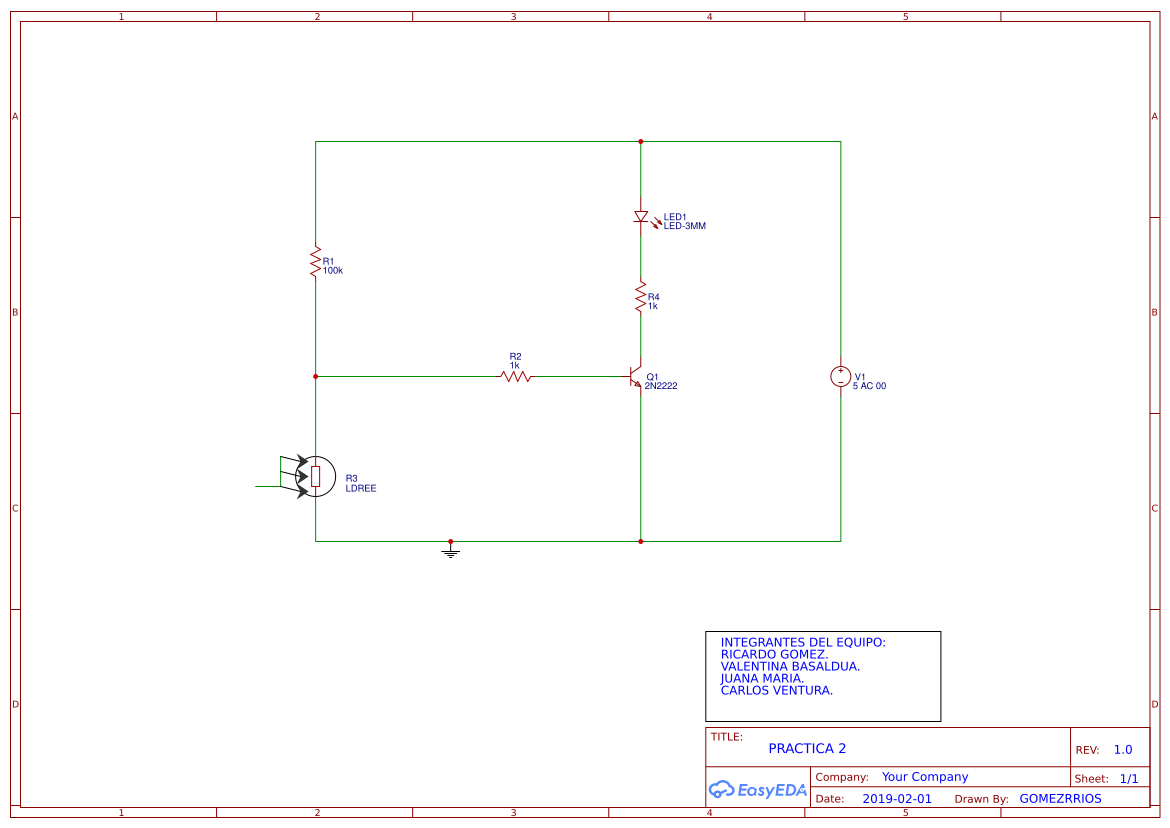Click the EasyEDA logo in title block
Viewport: 1170px width, 828px height.
pyautogui.click(x=758, y=789)
